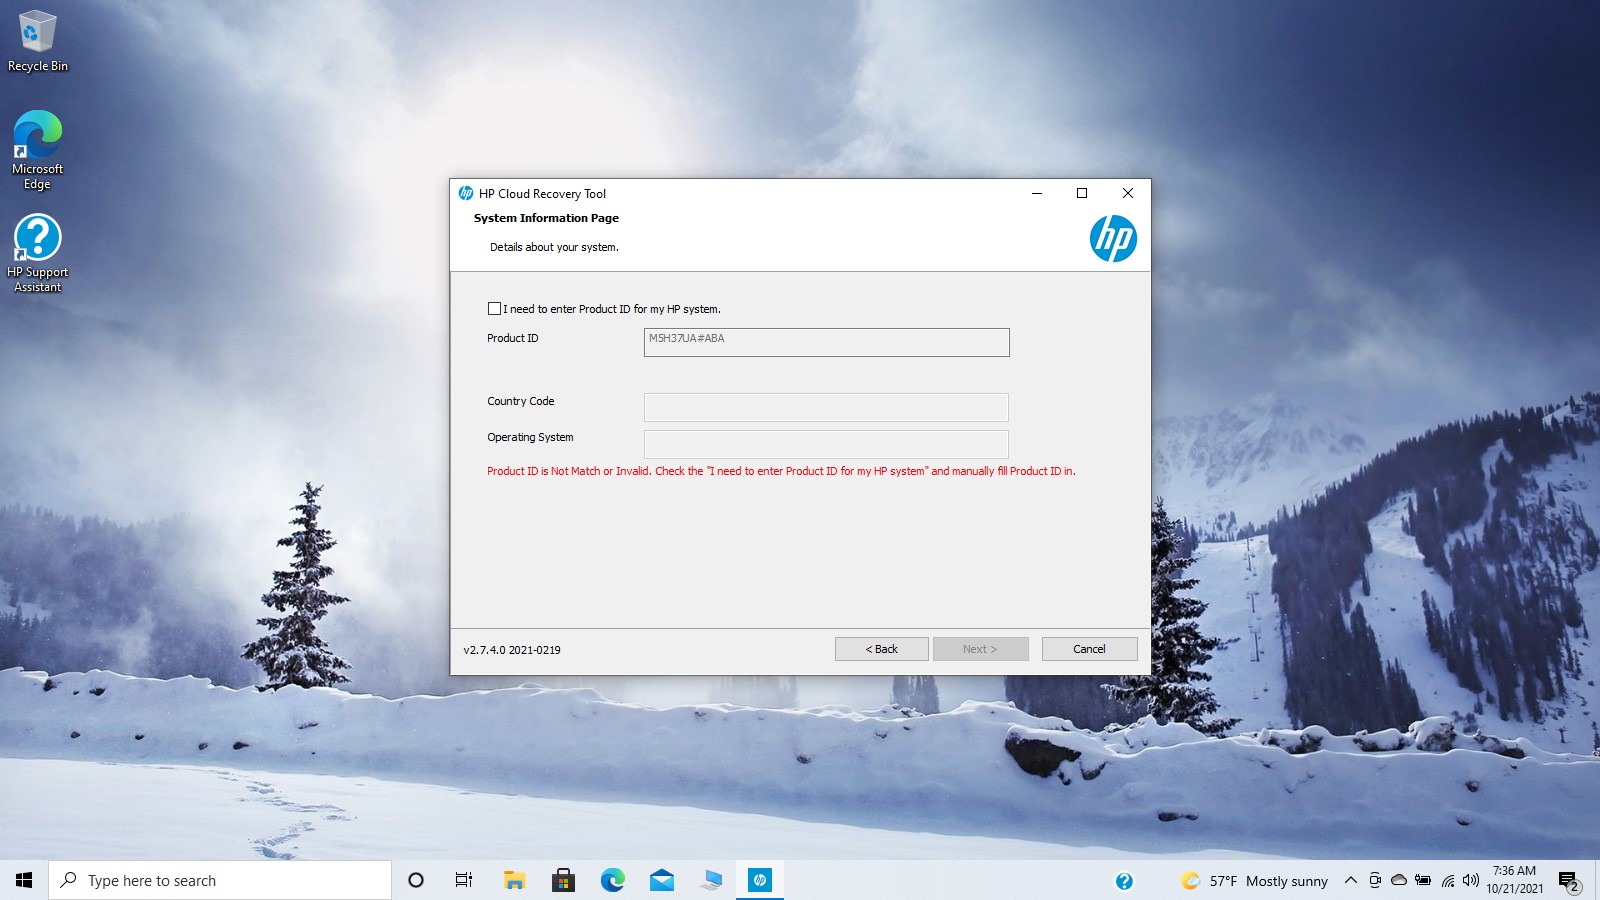Open Mail from the taskbar
Screen dimensions: 1600x900
coord(662,880)
